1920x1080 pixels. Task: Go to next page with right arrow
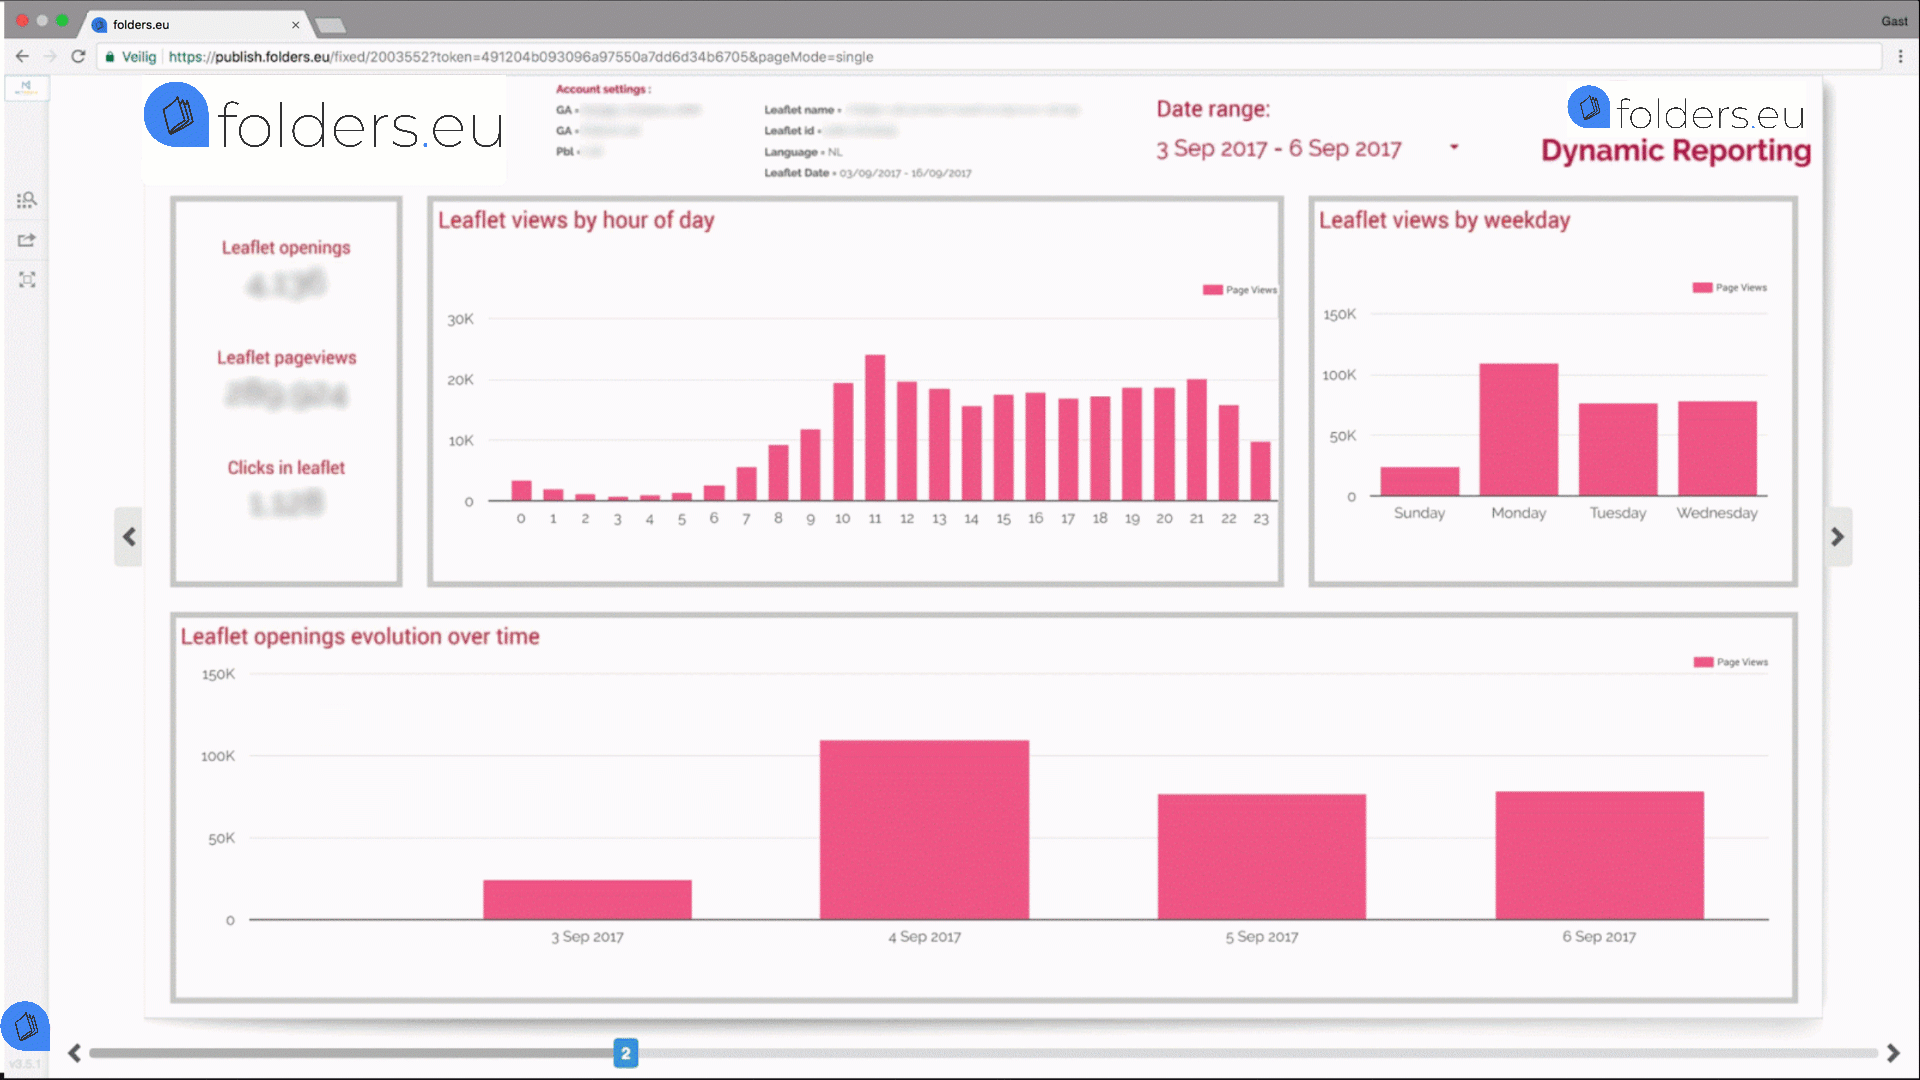(1837, 537)
